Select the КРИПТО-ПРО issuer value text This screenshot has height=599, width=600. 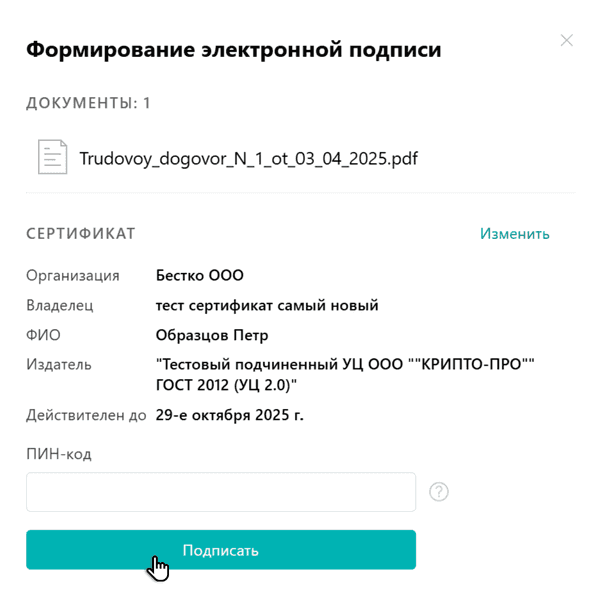[x=345, y=375]
